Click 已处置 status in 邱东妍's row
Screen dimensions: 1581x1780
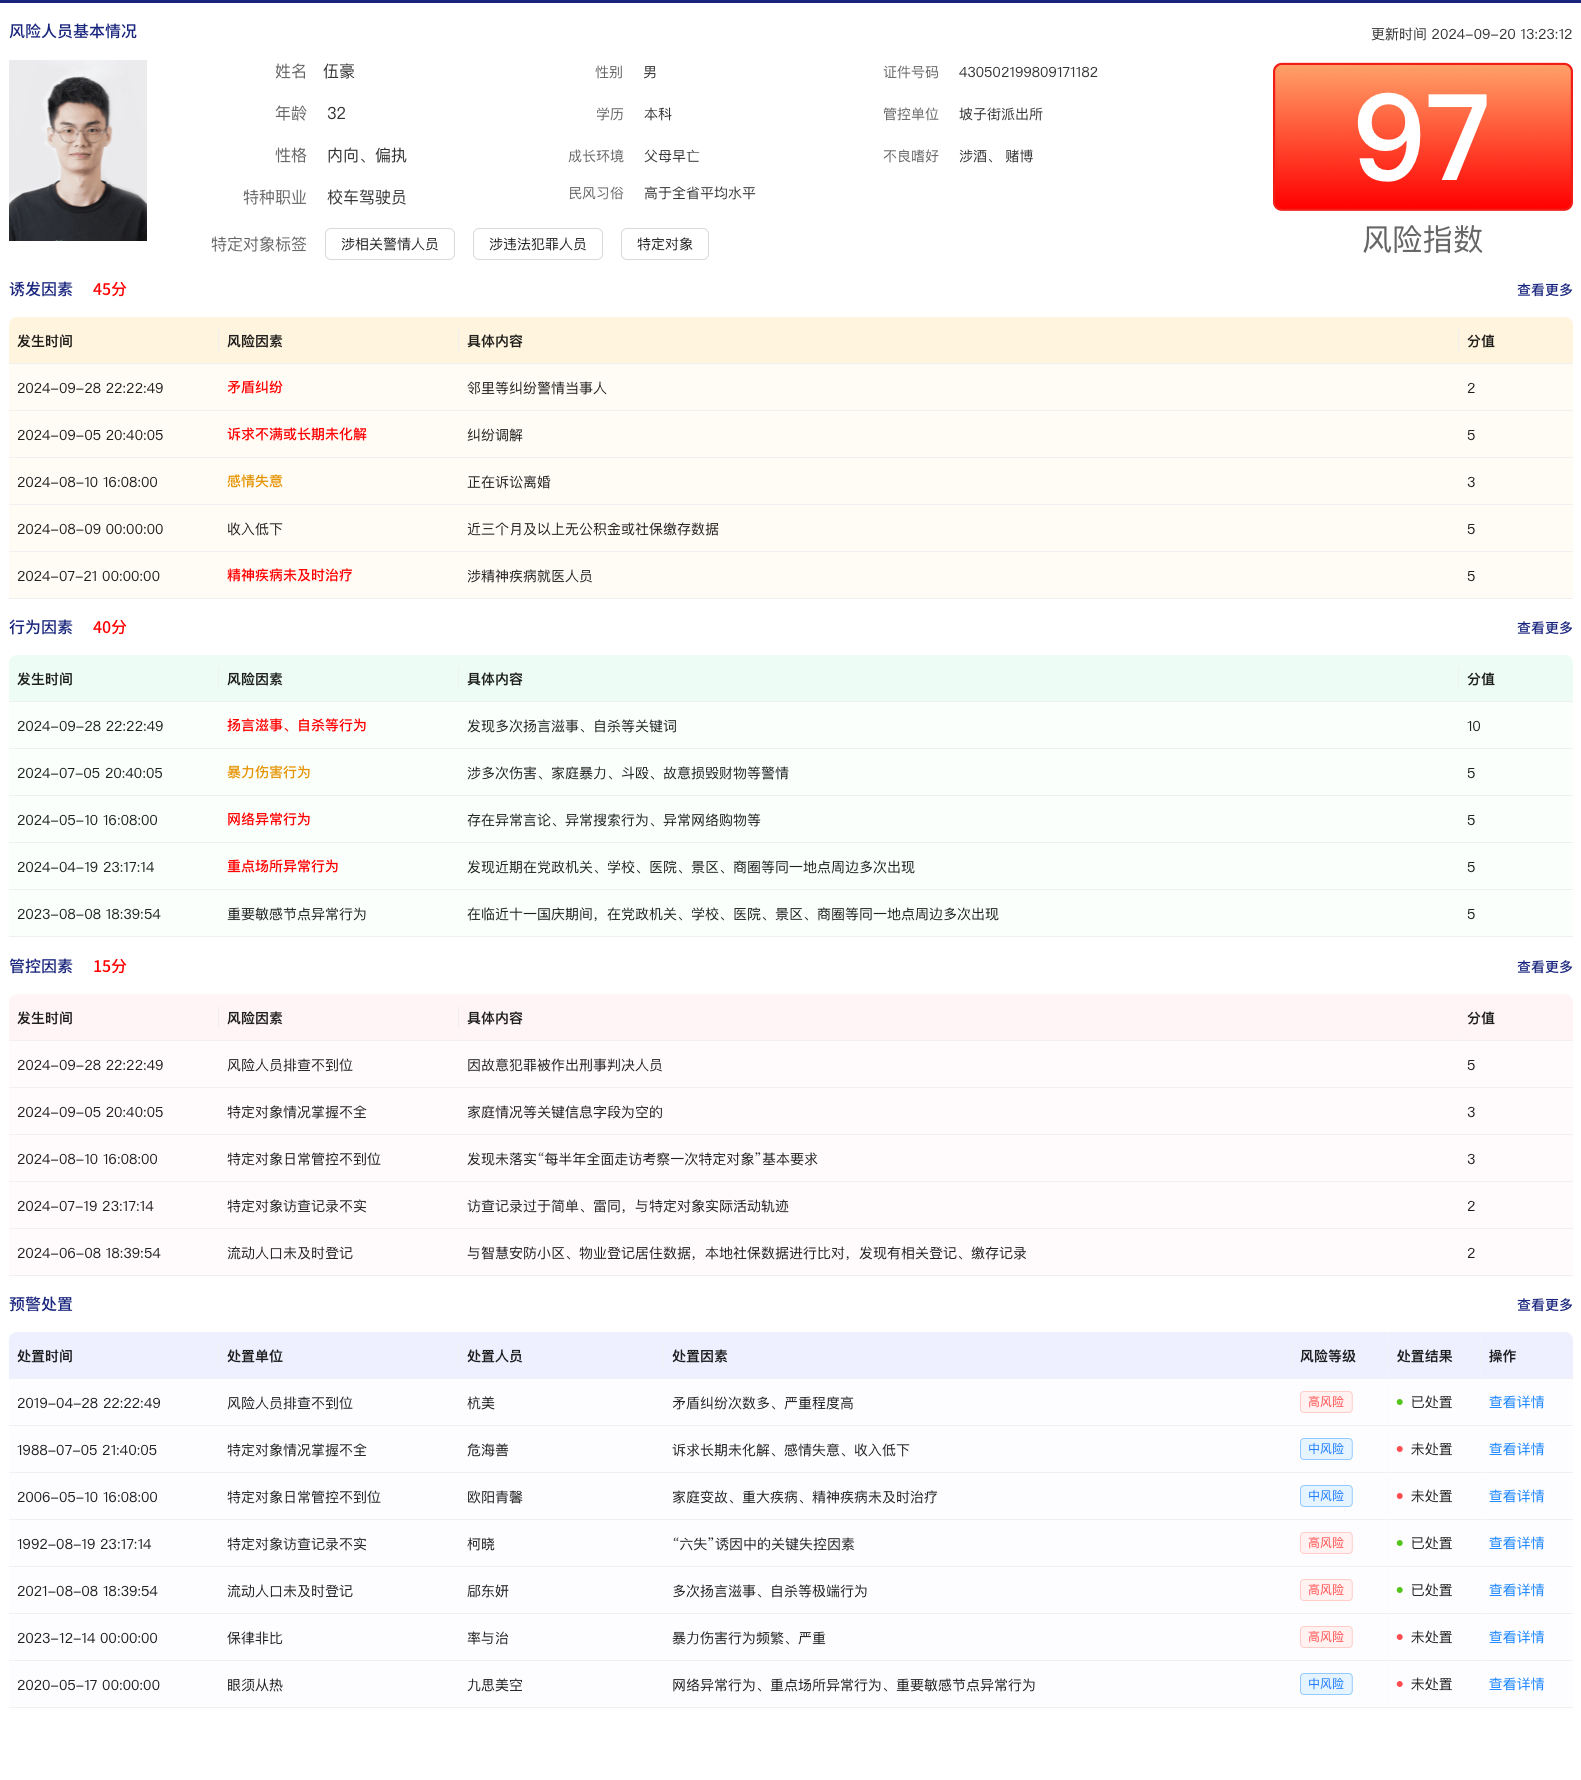pyautogui.click(x=1430, y=1590)
